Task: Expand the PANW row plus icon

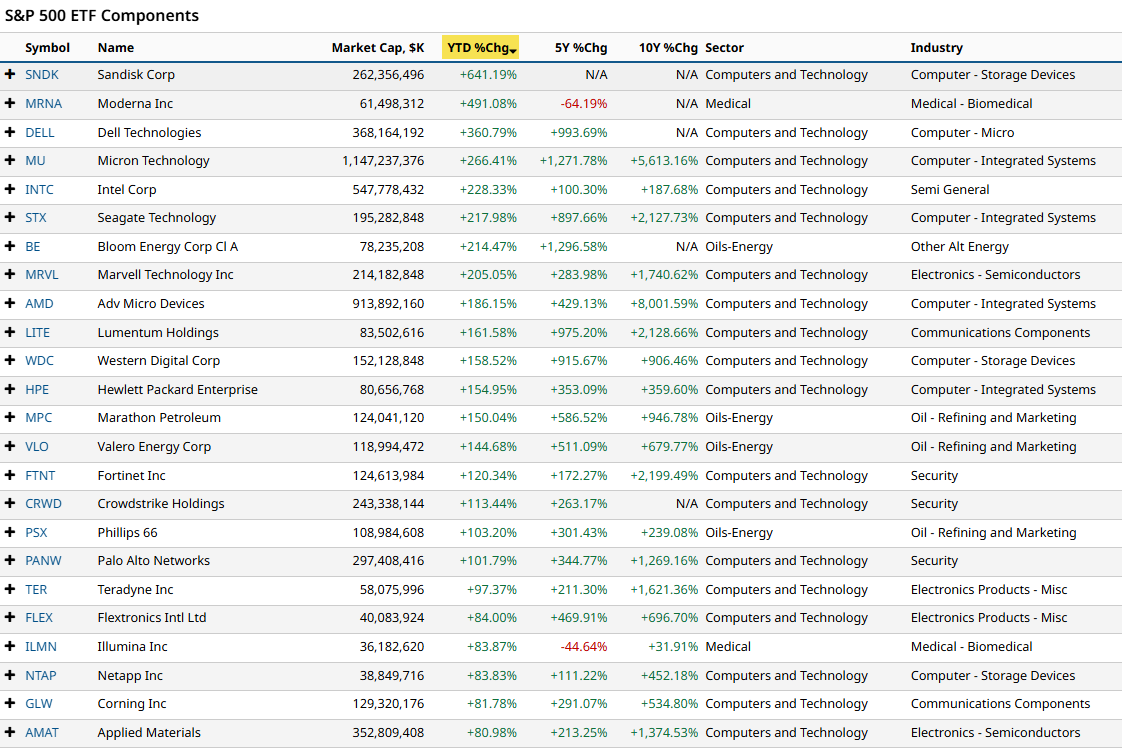Action: [x=10, y=560]
